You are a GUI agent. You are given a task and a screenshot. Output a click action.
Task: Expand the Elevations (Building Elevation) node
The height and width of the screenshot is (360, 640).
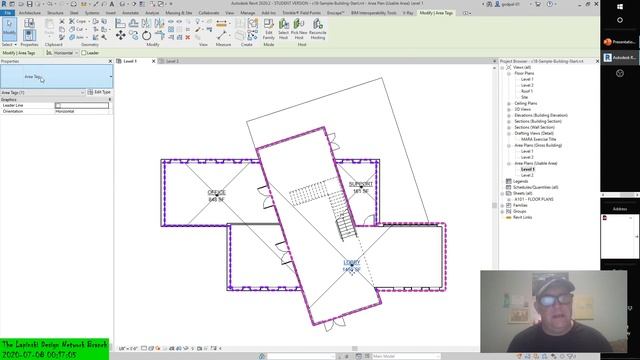click(509, 116)
